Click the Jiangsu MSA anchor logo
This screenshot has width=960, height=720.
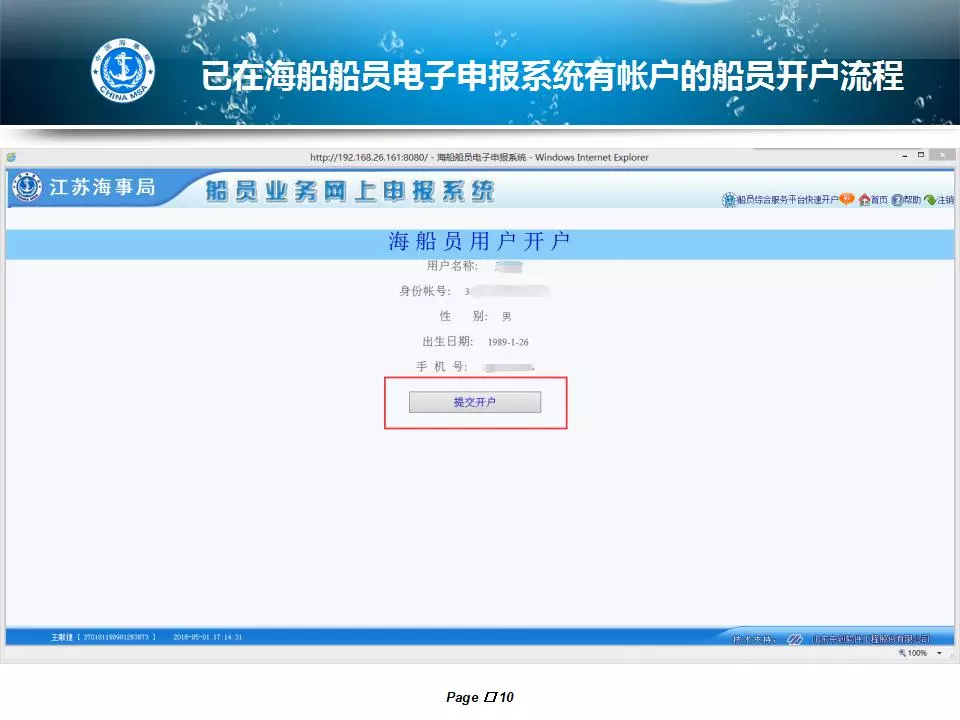pos(27,188)
